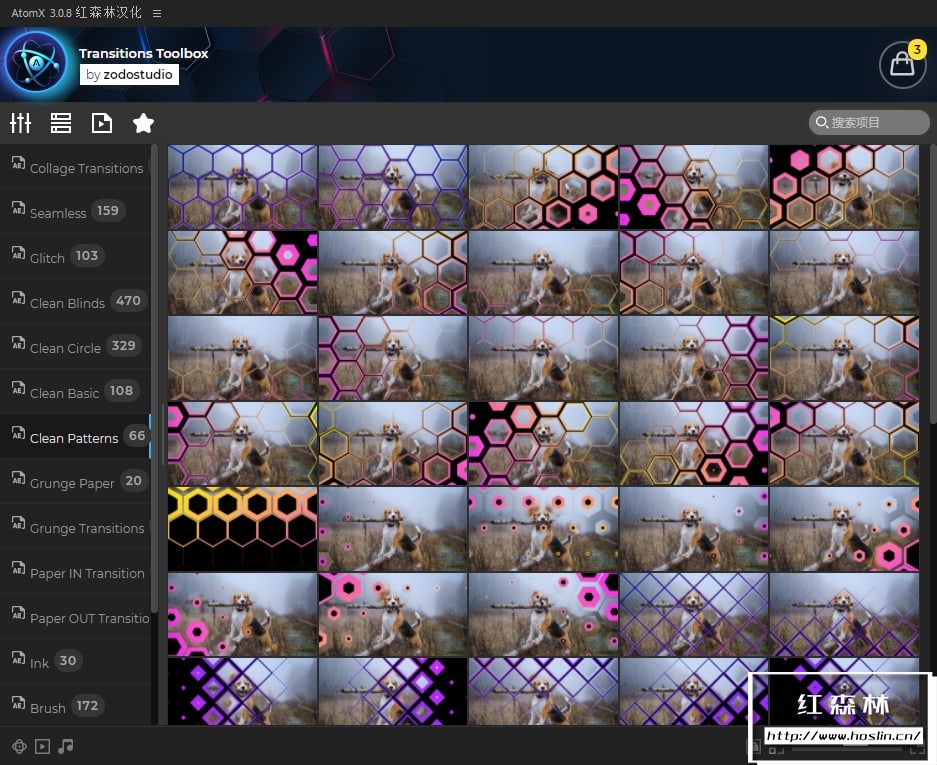This screenshot has width=937, height=765.
Task: Select the Seamless category
Action: pos(75,212)
